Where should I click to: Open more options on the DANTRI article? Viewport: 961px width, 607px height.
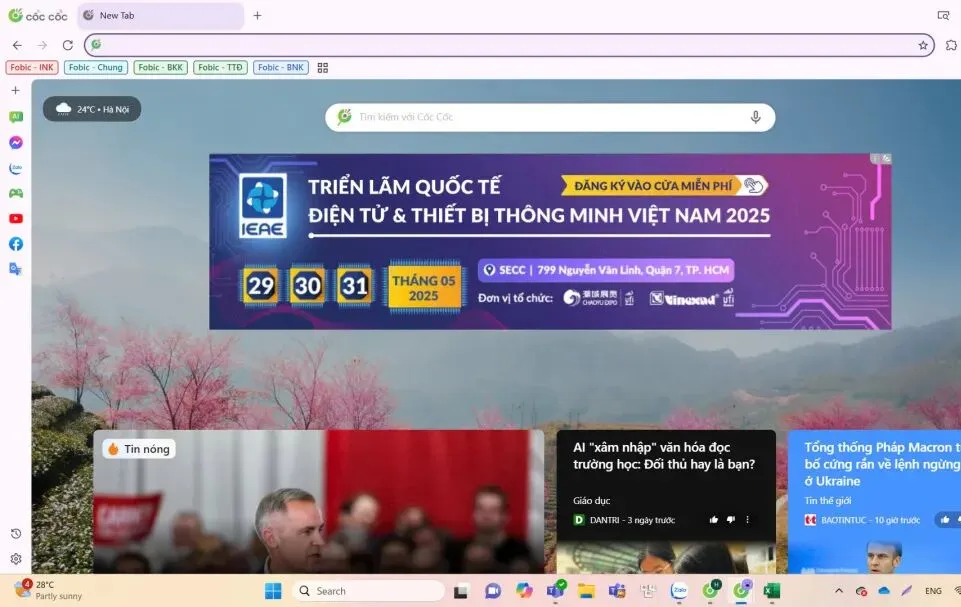point(747,520)
